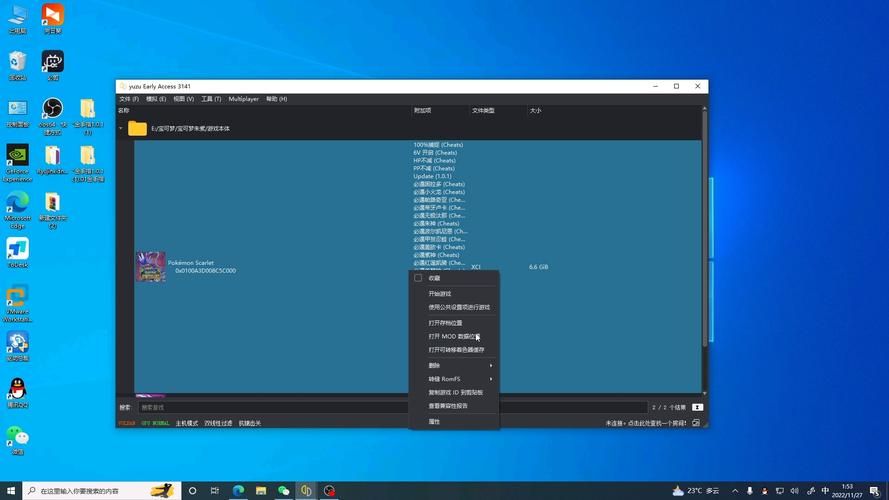Open WeChat from the taskbar

point(283,491)
